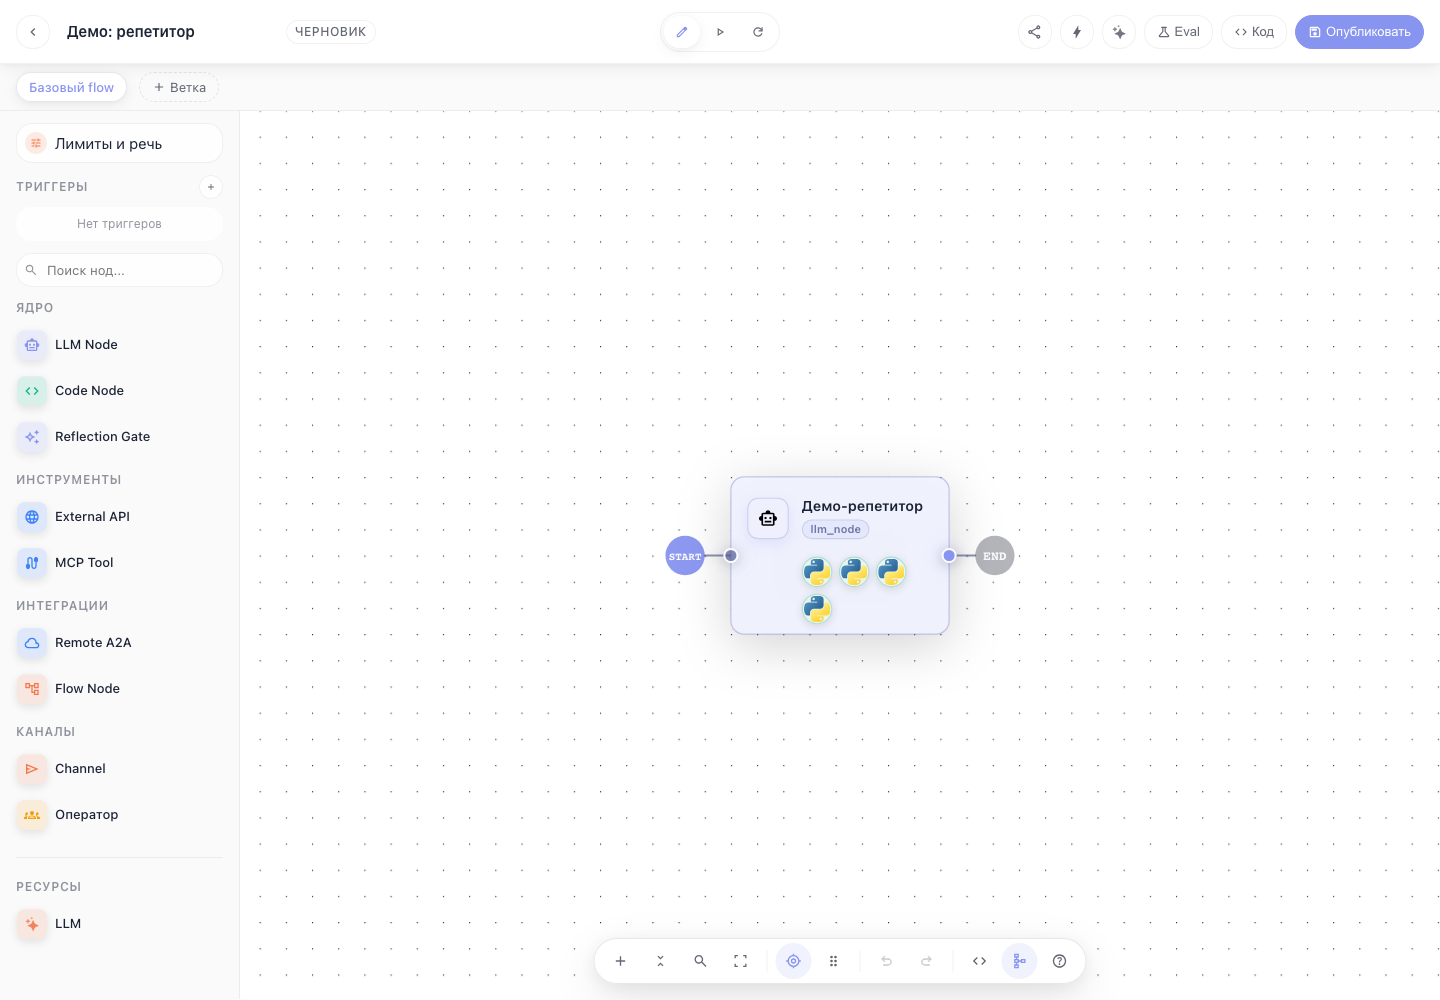
Task: Select the Flow Node item
Action: [119, 689]
